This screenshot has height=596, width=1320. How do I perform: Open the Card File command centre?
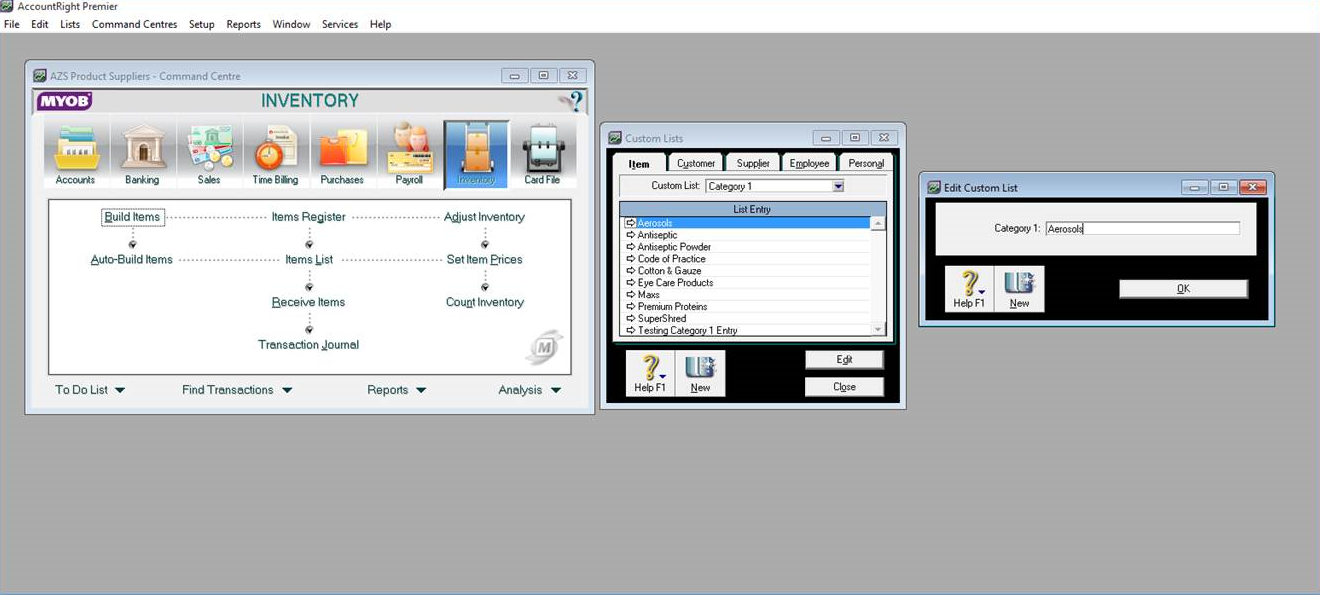pos(542,155)
